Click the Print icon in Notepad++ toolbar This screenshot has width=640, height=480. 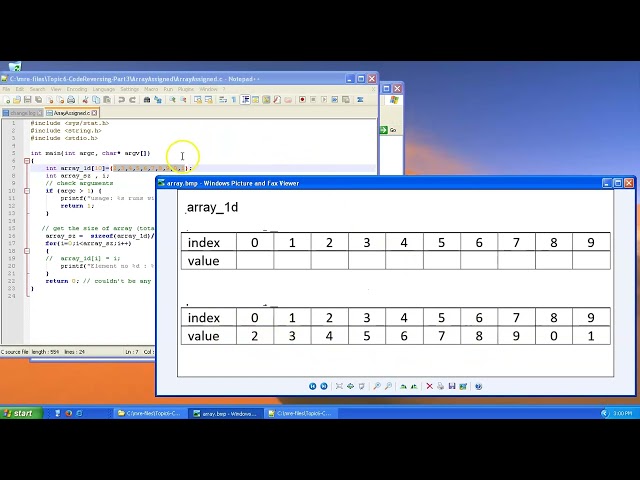(x=71, y=100)
